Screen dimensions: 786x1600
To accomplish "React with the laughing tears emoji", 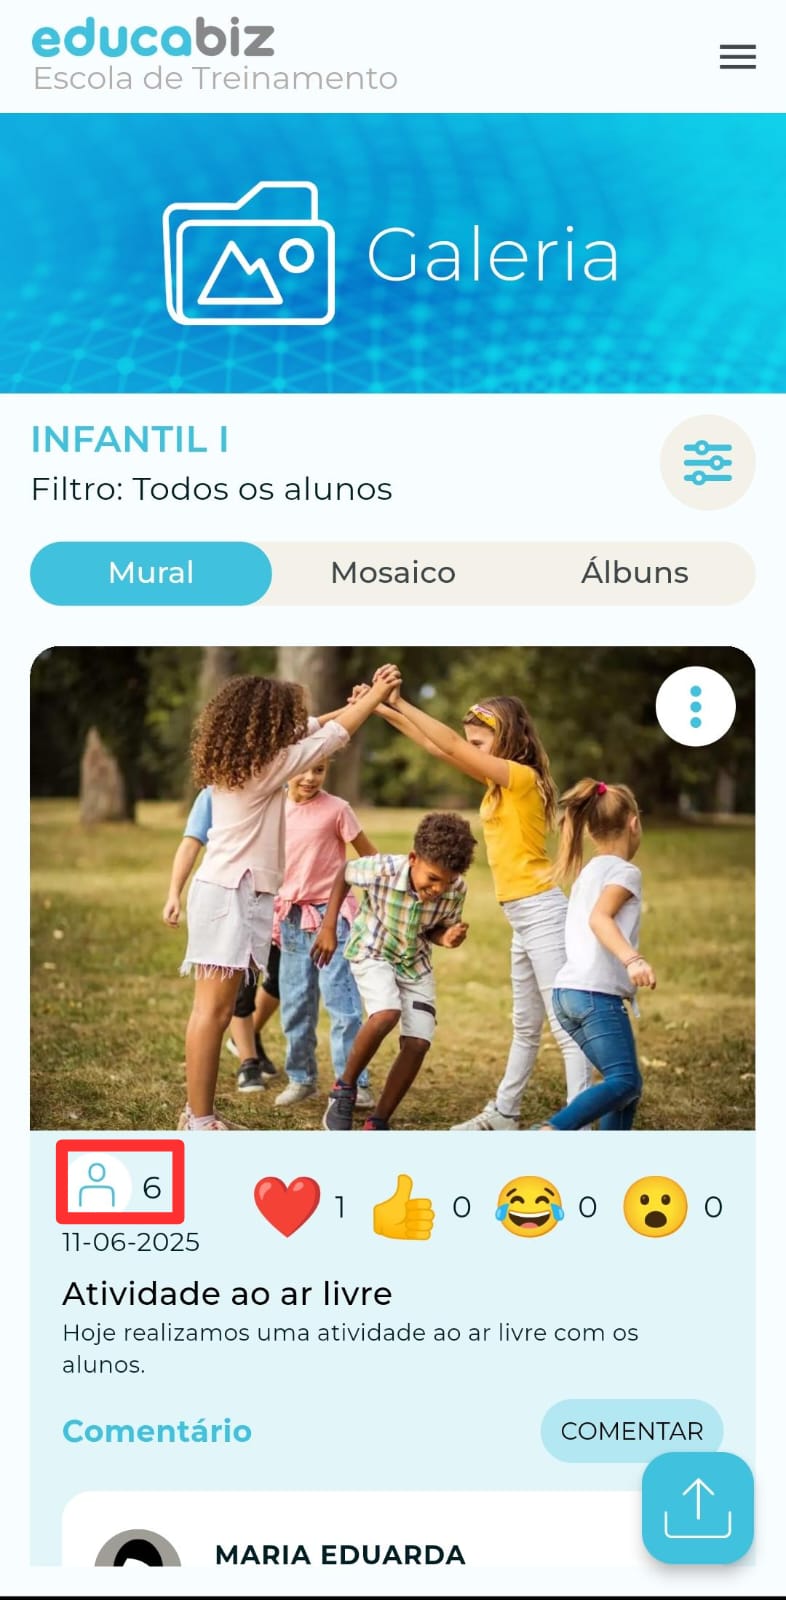I will click(529, 1206).
